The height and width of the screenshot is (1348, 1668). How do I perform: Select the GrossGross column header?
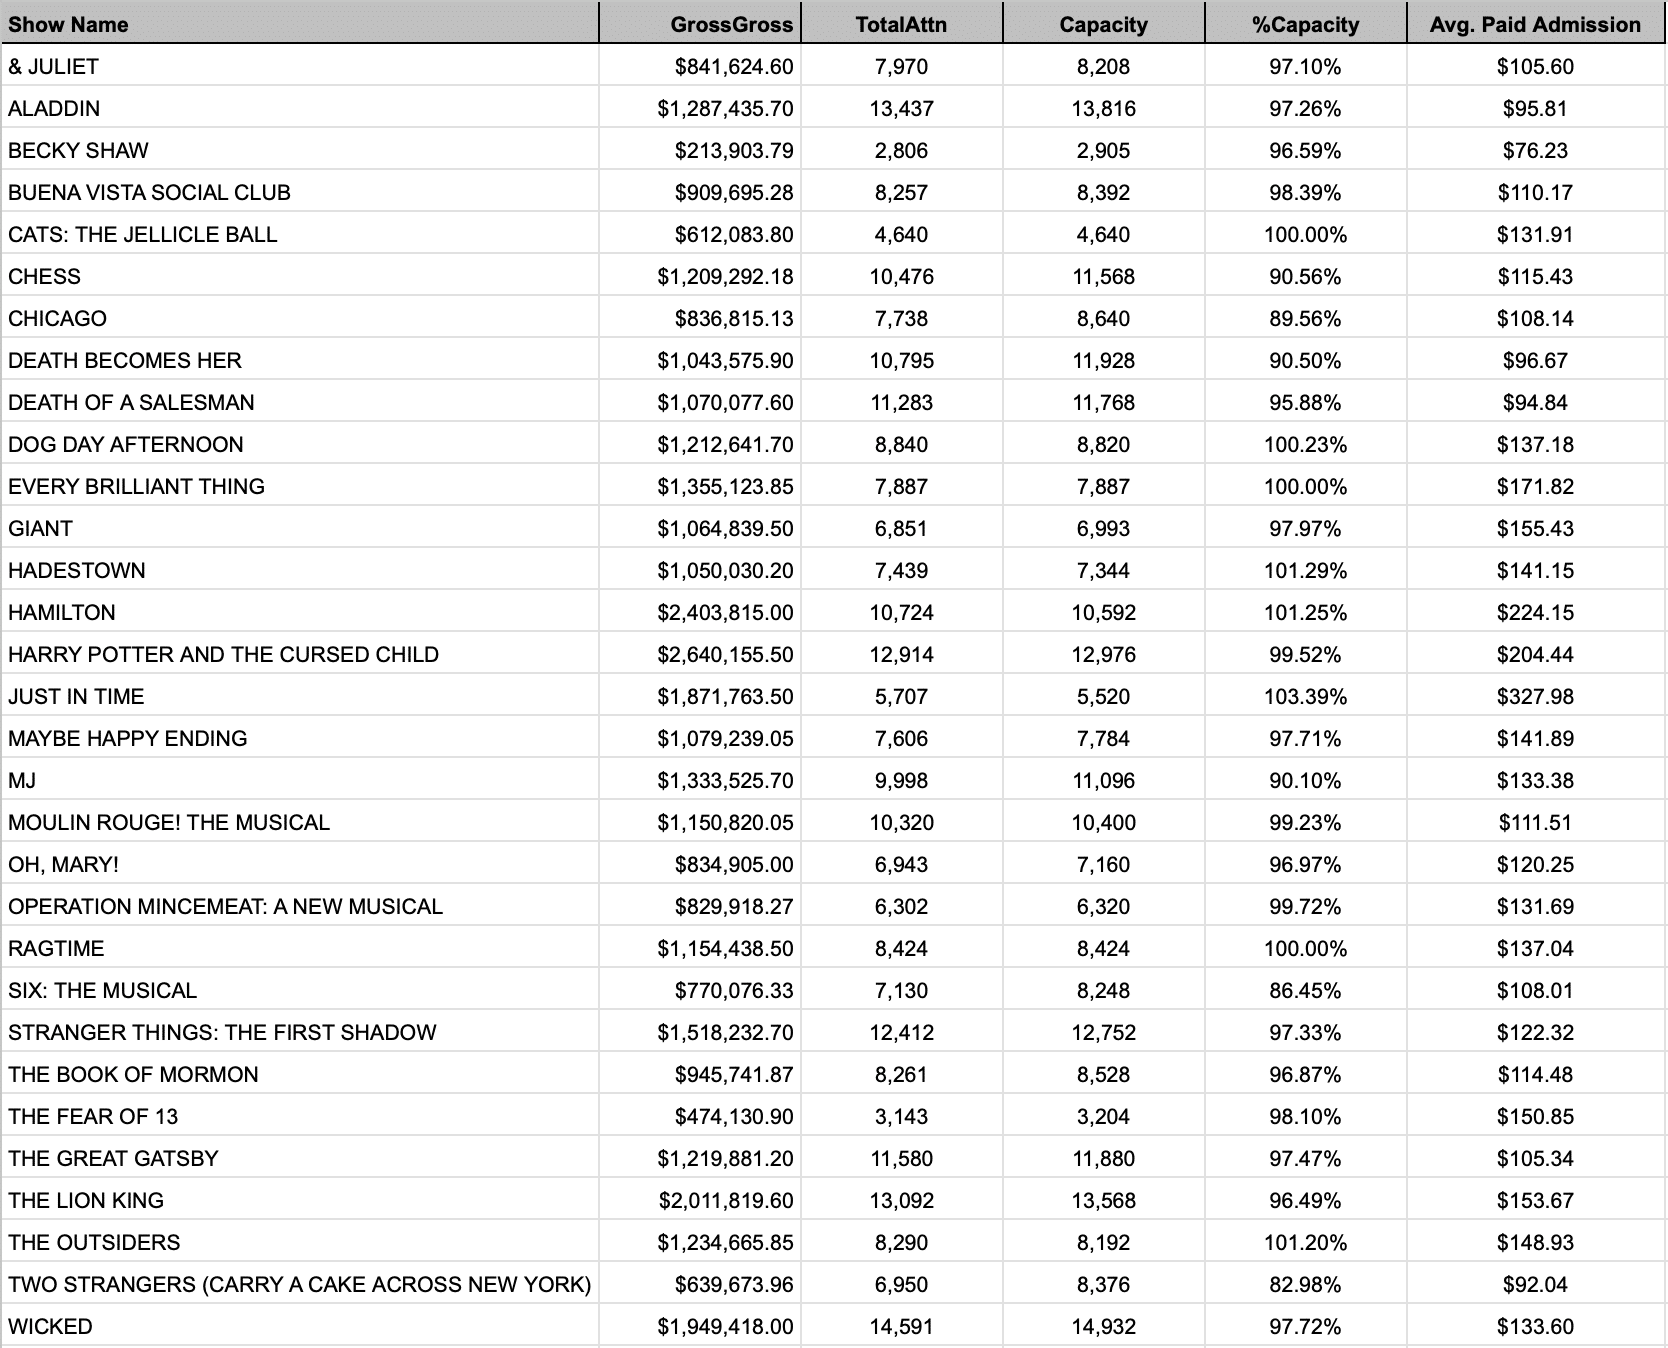pos(731,25)
